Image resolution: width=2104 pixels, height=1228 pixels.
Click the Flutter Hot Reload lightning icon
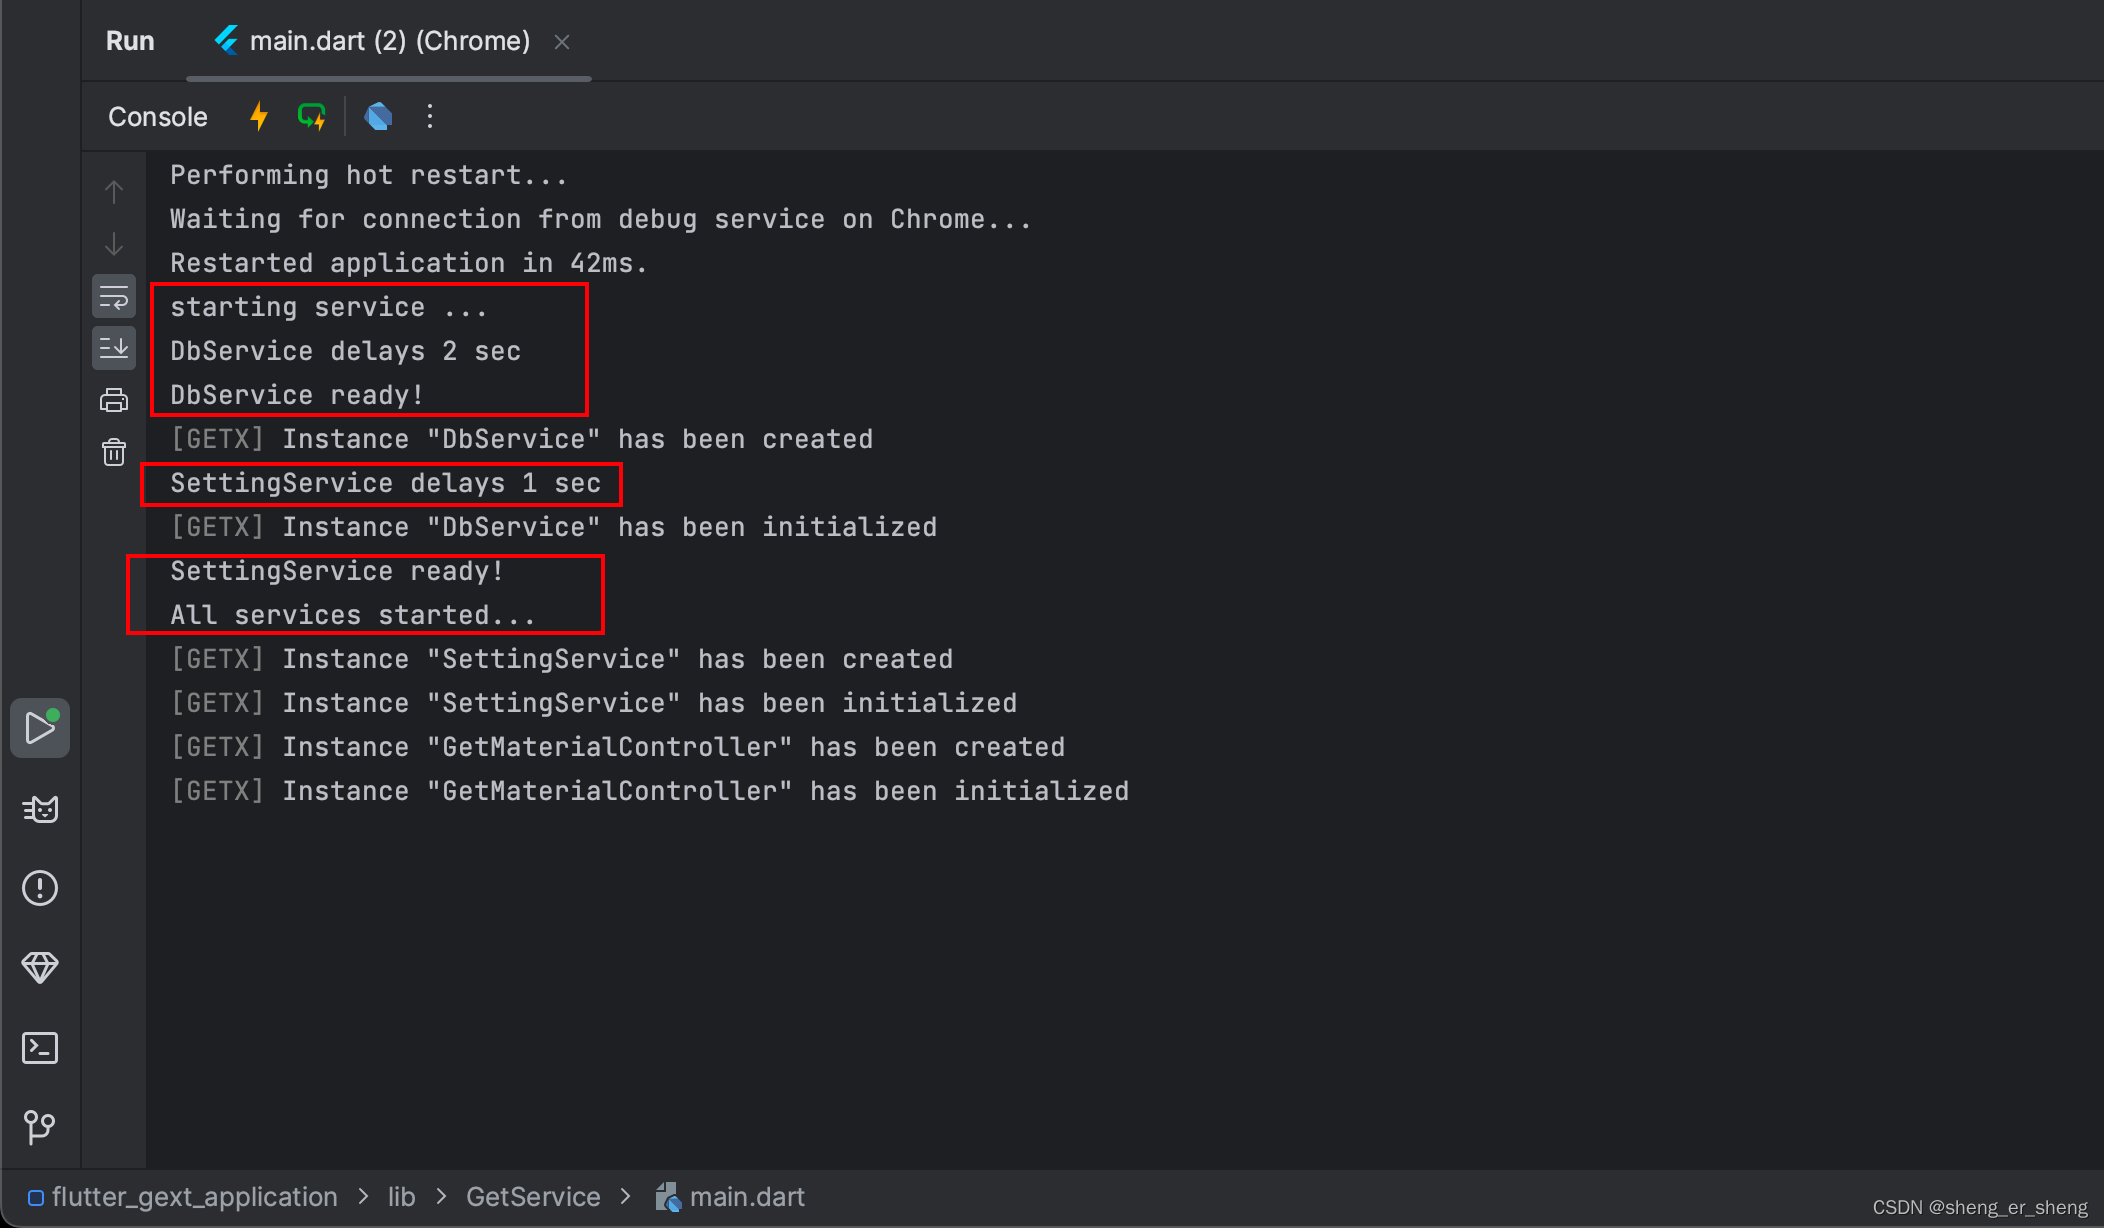[259, 116]
